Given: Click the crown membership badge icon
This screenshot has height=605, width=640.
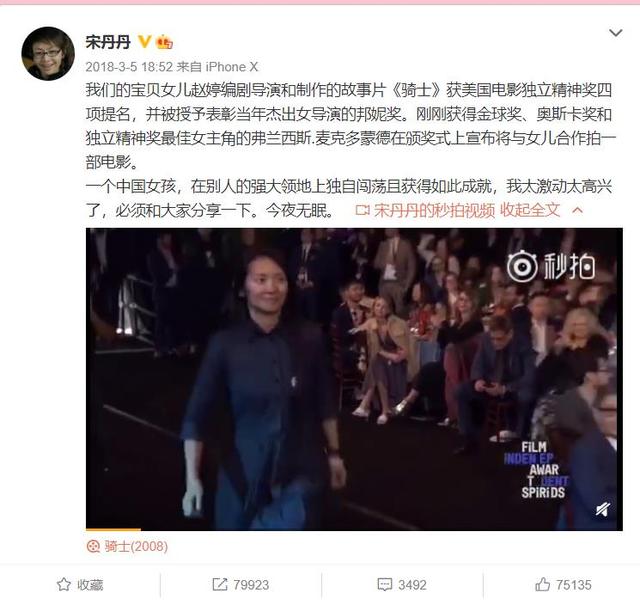Looking at the screenshot, I should pos(164,42).
